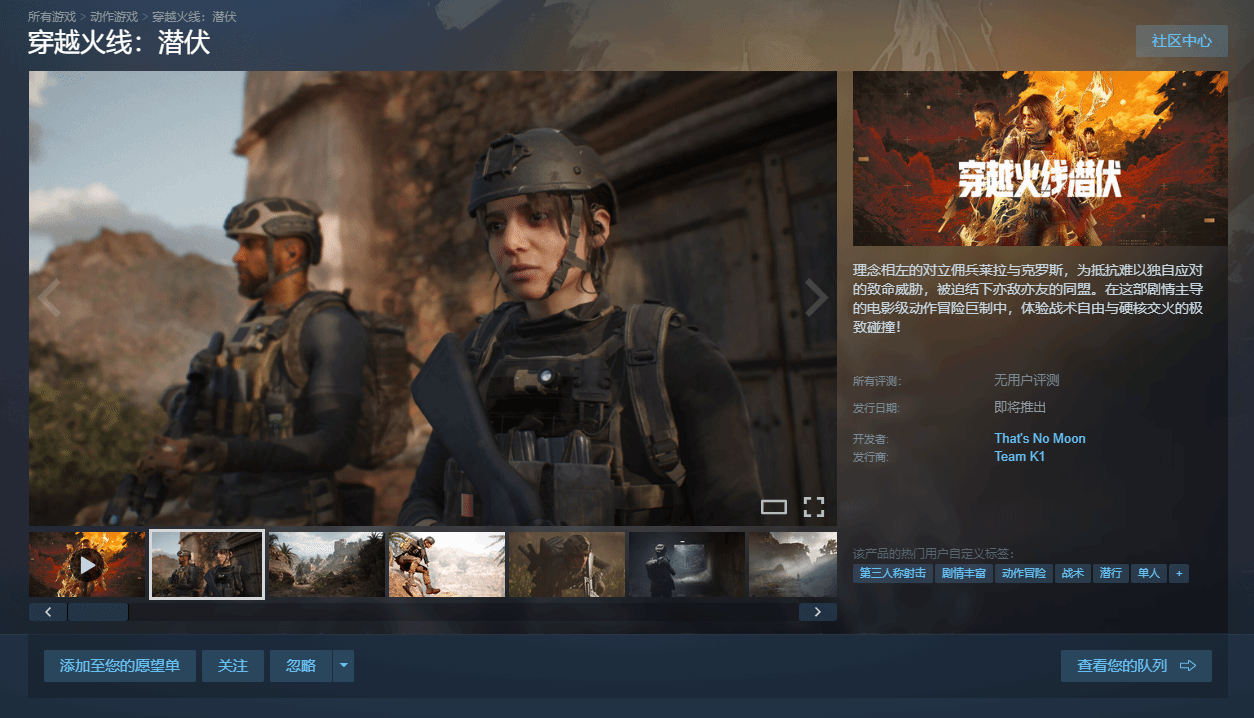This screenshot has width=1254, height=718.
Task: Click 即将推出 release date text
Action: (1020, 407)
